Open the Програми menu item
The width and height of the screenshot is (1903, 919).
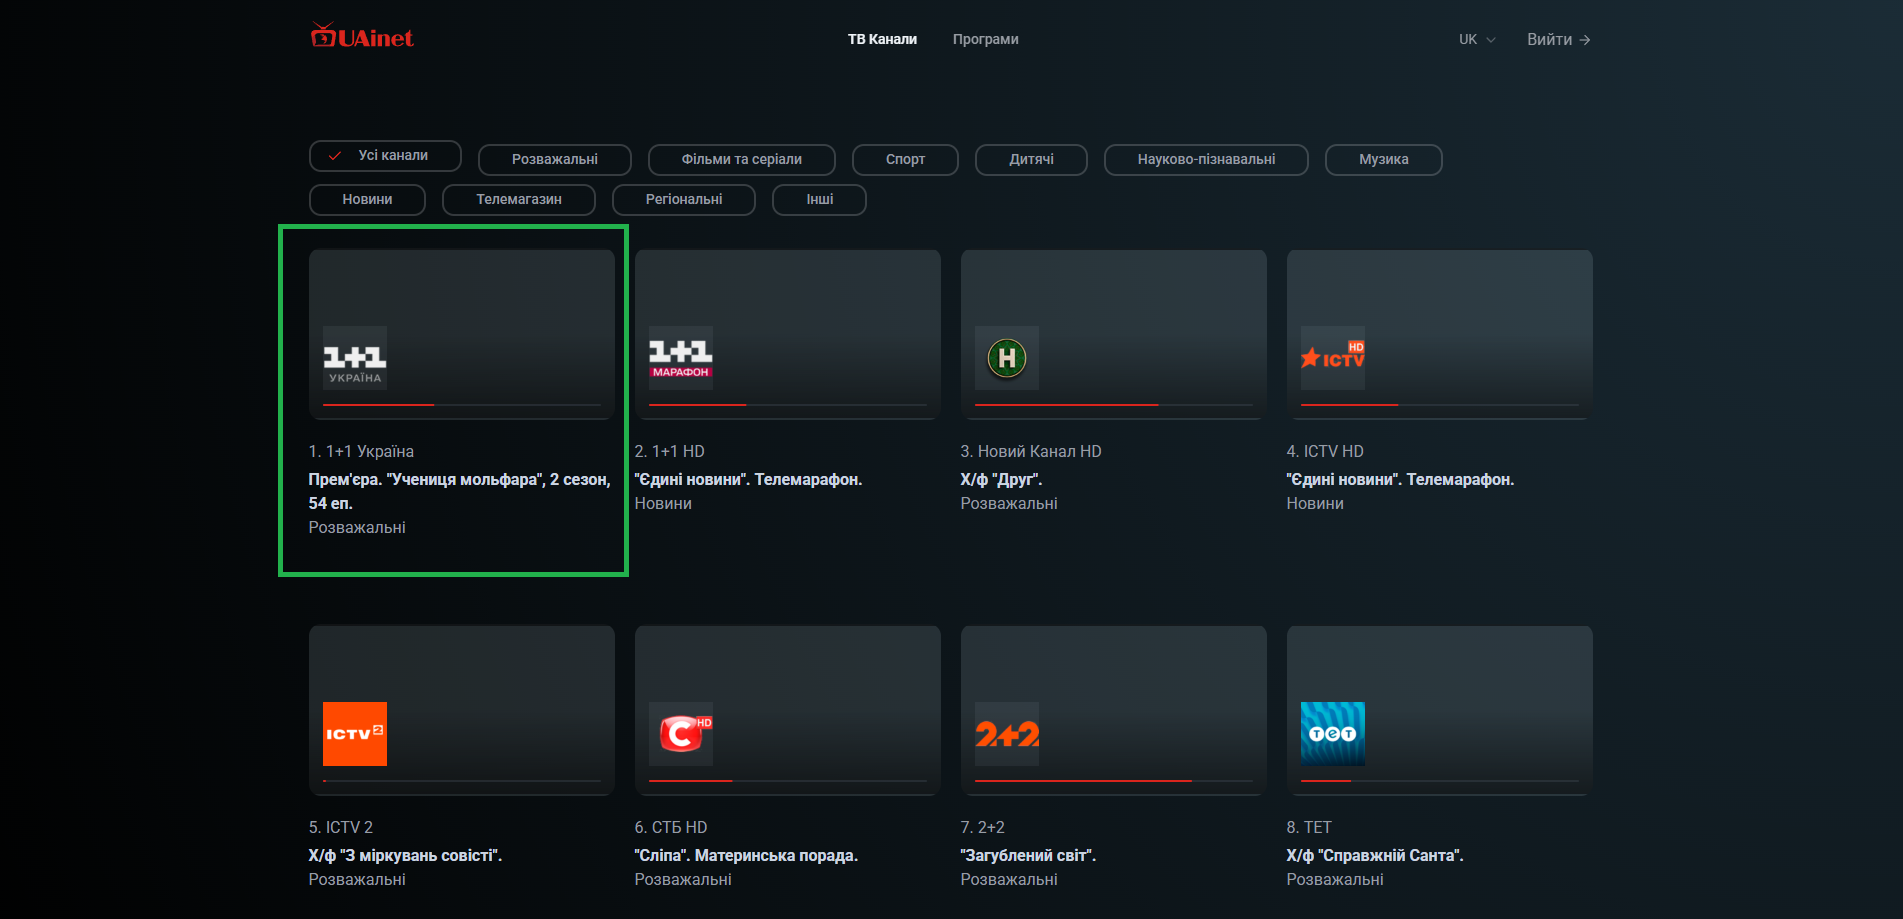click(985, 39)
